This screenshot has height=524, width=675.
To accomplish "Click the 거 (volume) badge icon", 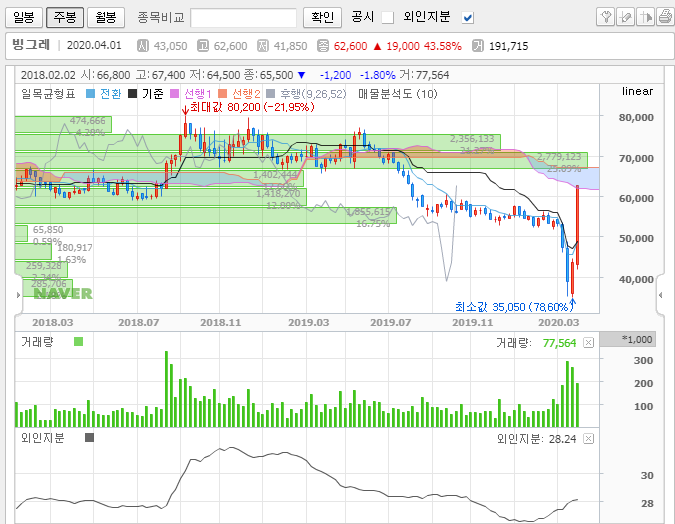I will coord(478,46).
